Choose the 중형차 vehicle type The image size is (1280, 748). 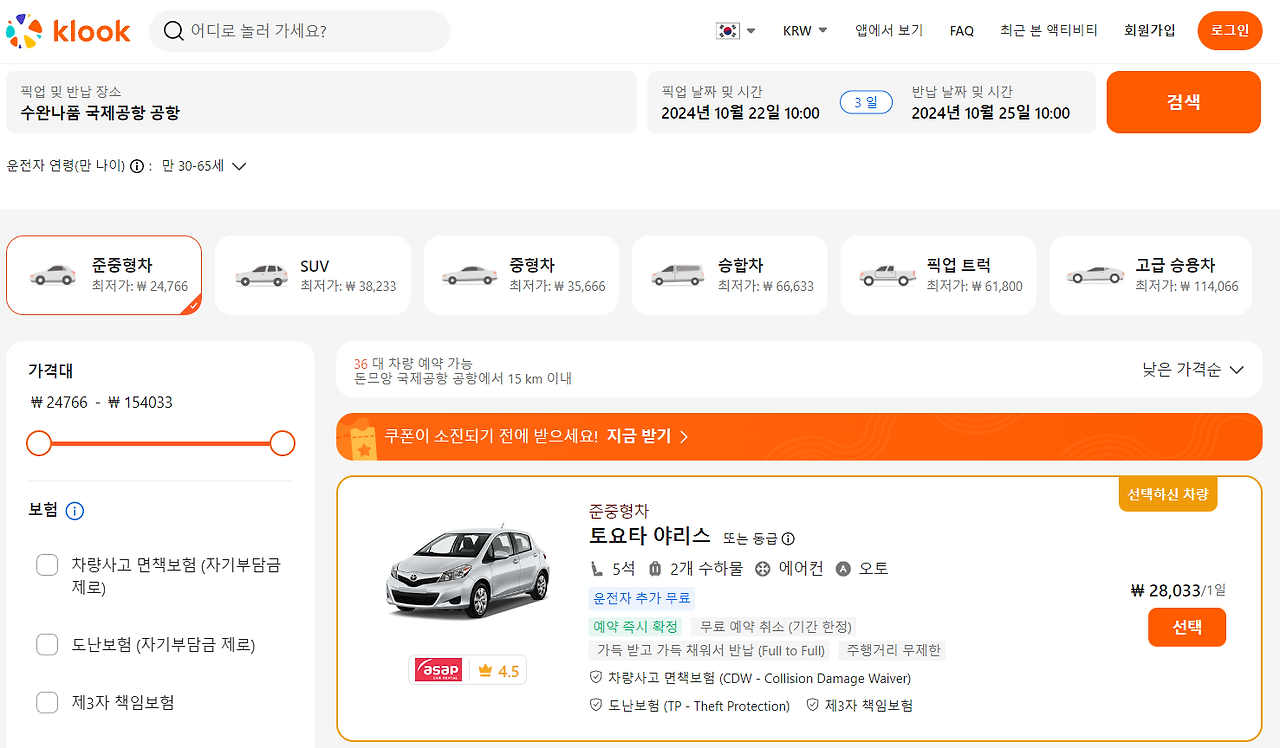(520, 275)
